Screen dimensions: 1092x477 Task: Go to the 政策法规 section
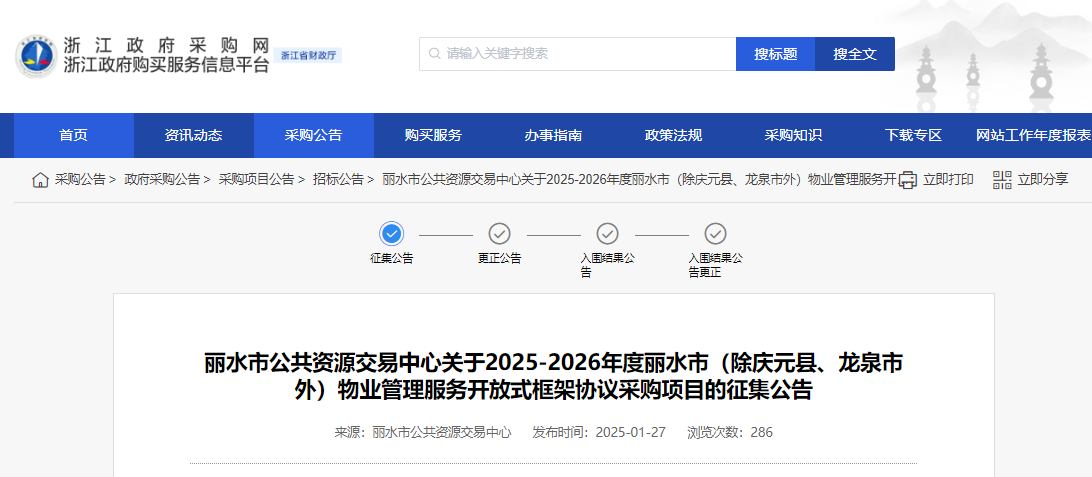673,136
